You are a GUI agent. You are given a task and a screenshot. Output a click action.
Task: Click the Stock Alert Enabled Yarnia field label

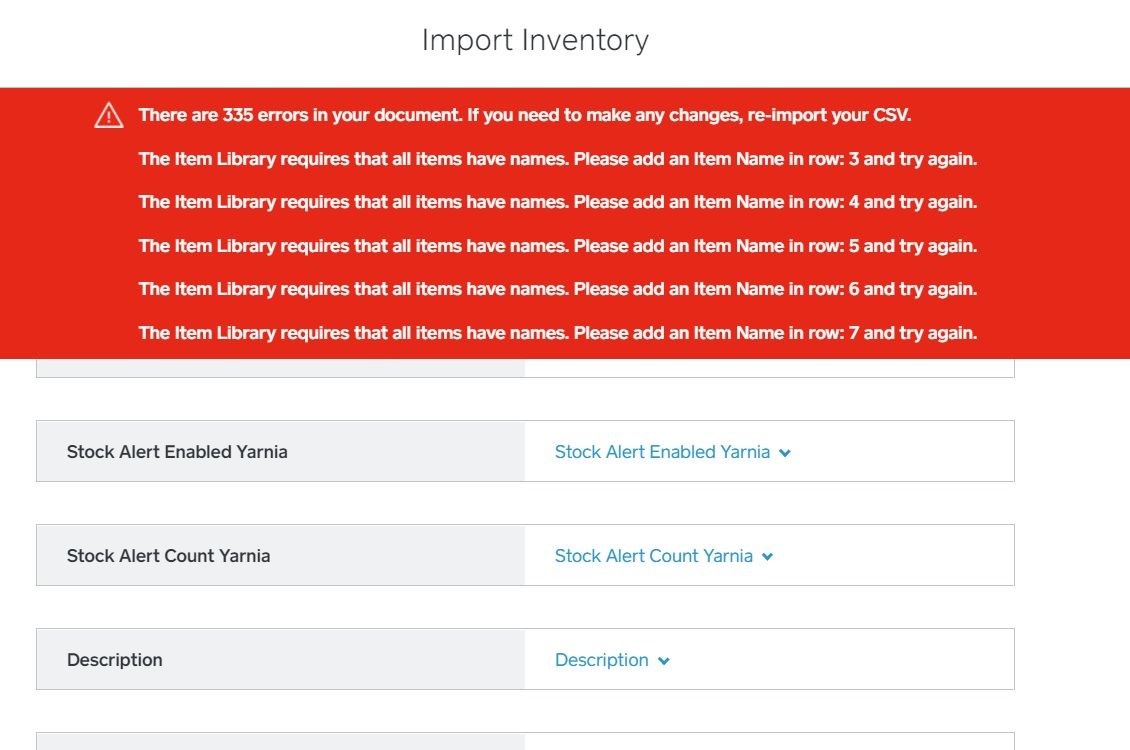coord(177,452)
